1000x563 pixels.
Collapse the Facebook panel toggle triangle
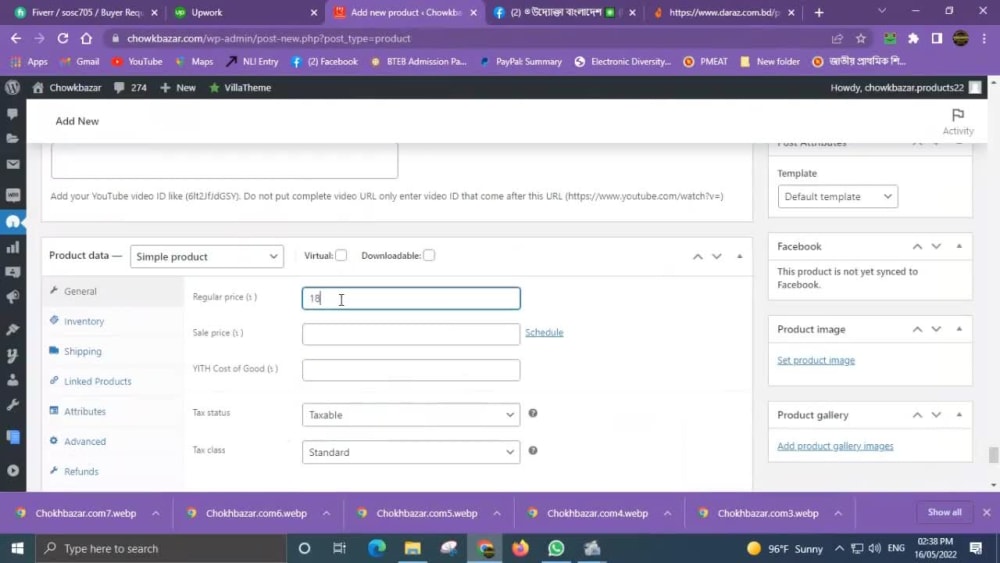[959, 246]
